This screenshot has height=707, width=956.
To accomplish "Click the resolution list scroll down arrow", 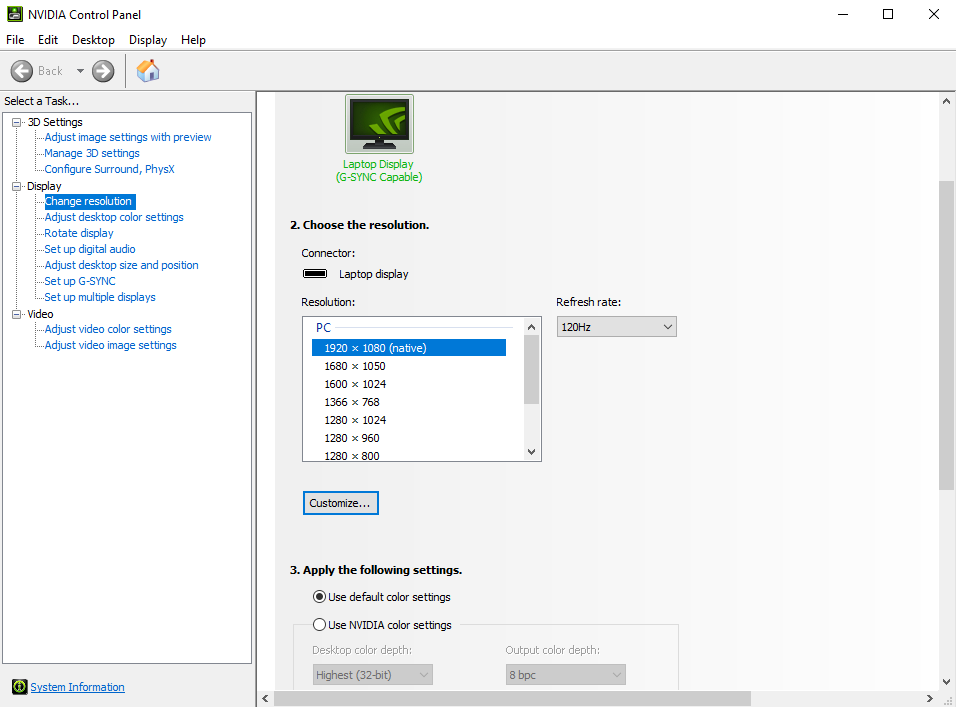I will pos(532,452).
